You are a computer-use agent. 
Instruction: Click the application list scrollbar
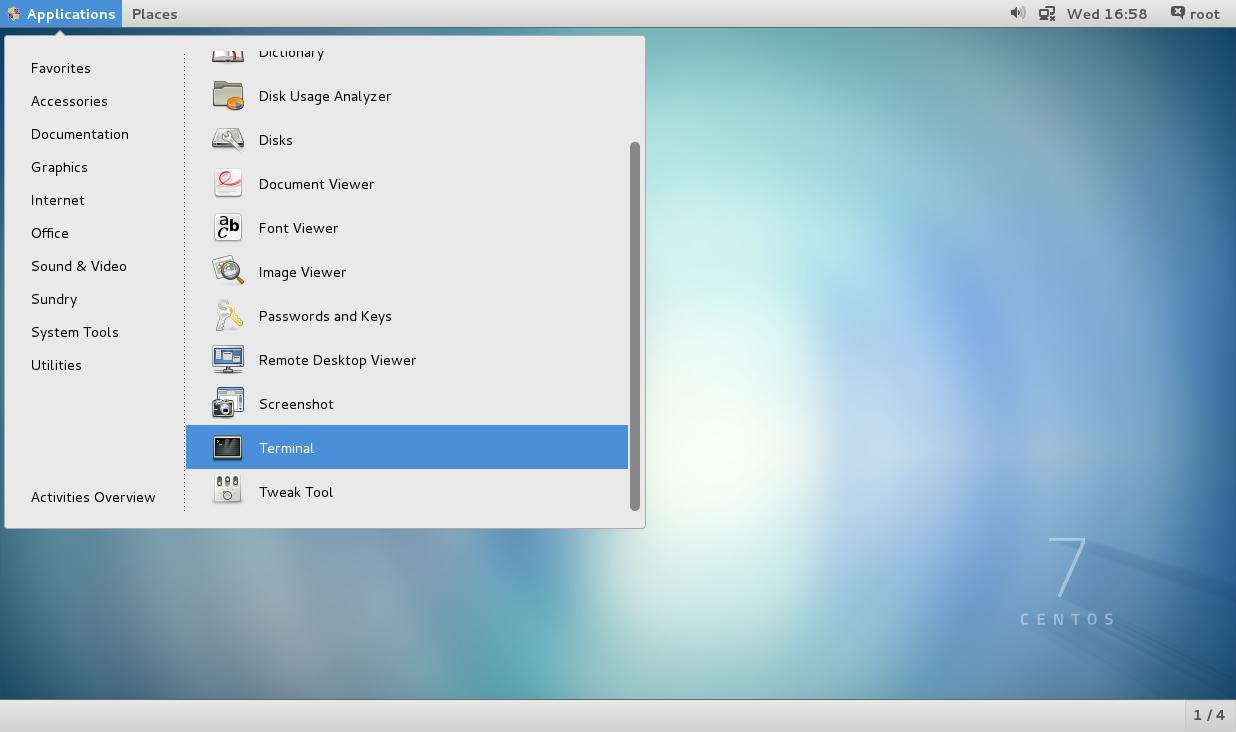pos(635,325)
